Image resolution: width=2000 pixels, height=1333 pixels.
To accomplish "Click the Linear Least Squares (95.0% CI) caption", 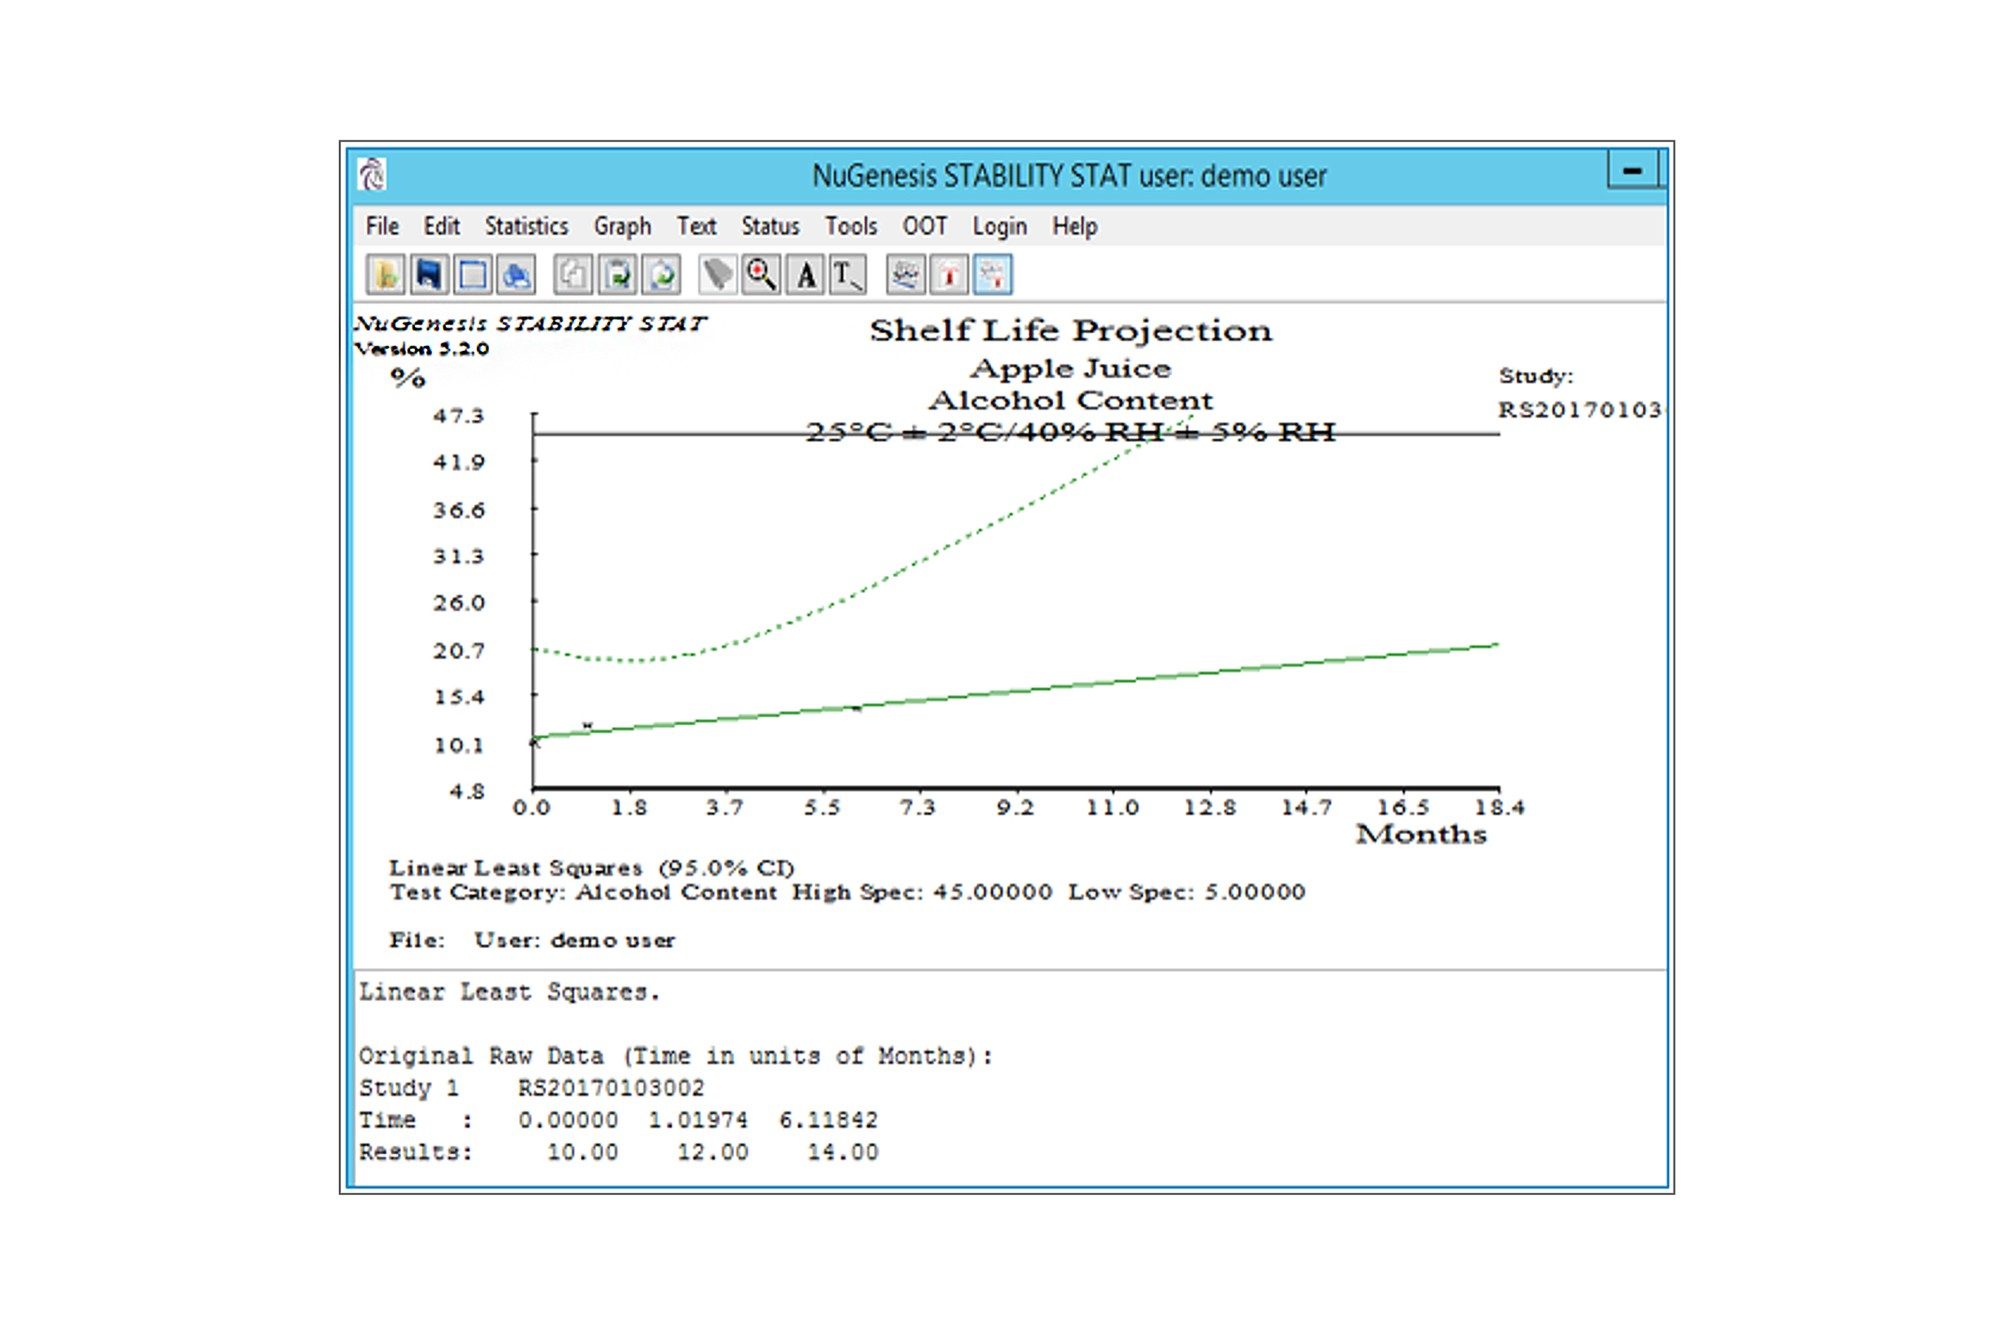I will pos(591,867).
